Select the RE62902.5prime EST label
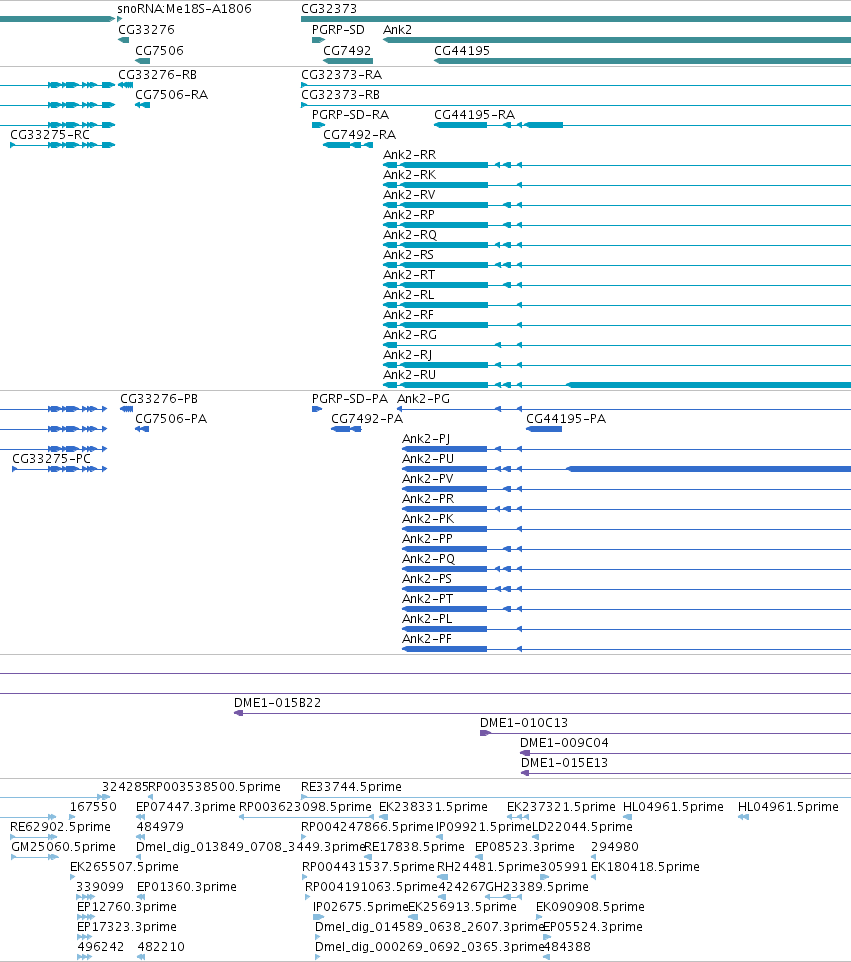Image resolution: width=851 pixels, height=962 pixels. (x=60, y=827)
